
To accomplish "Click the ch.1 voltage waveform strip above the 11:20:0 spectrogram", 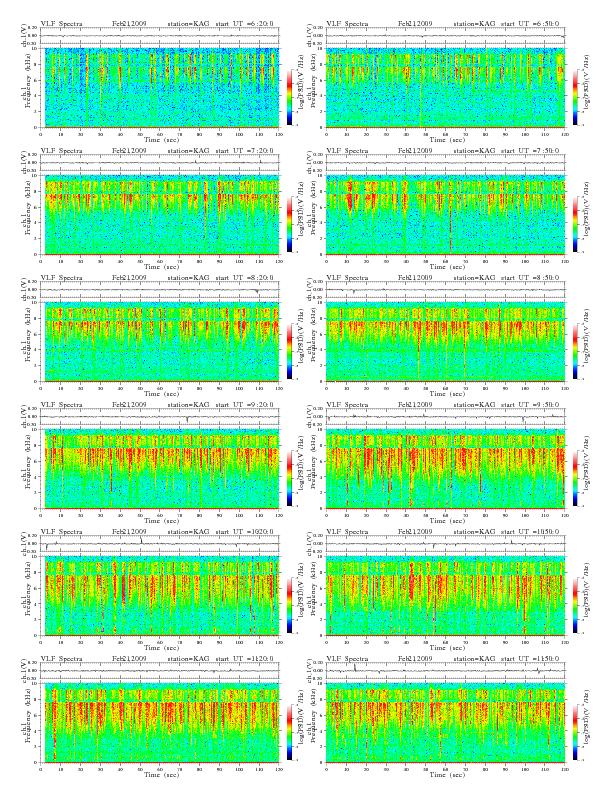I will coord(160,671).
